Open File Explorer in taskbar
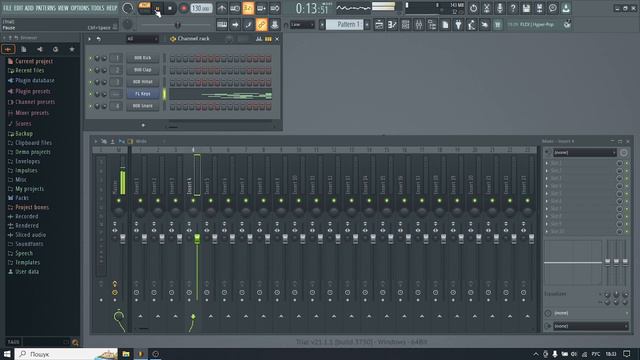The image size is (640, 360). (126, 354)
